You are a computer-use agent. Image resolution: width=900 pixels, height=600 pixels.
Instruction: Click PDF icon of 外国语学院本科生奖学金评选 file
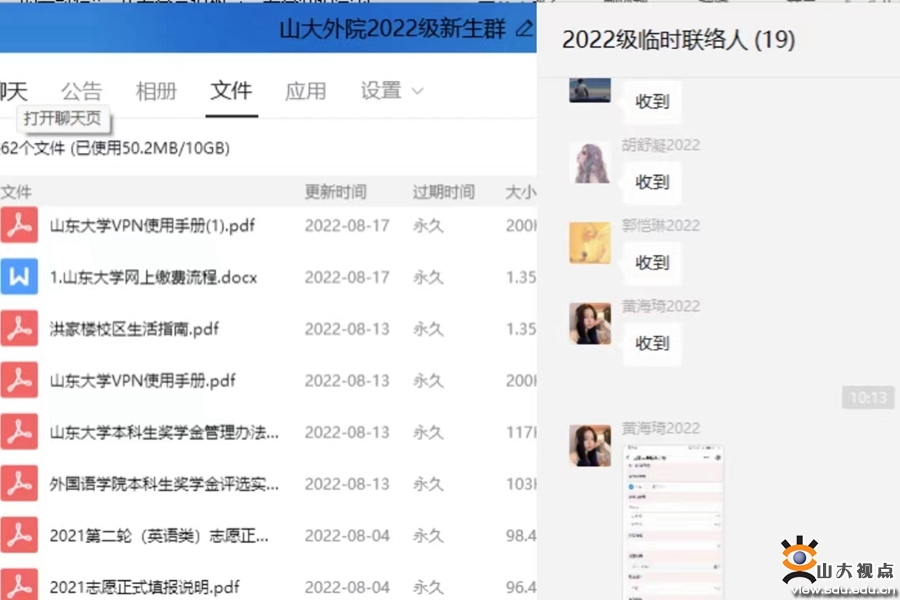click(x=18, y=484)
